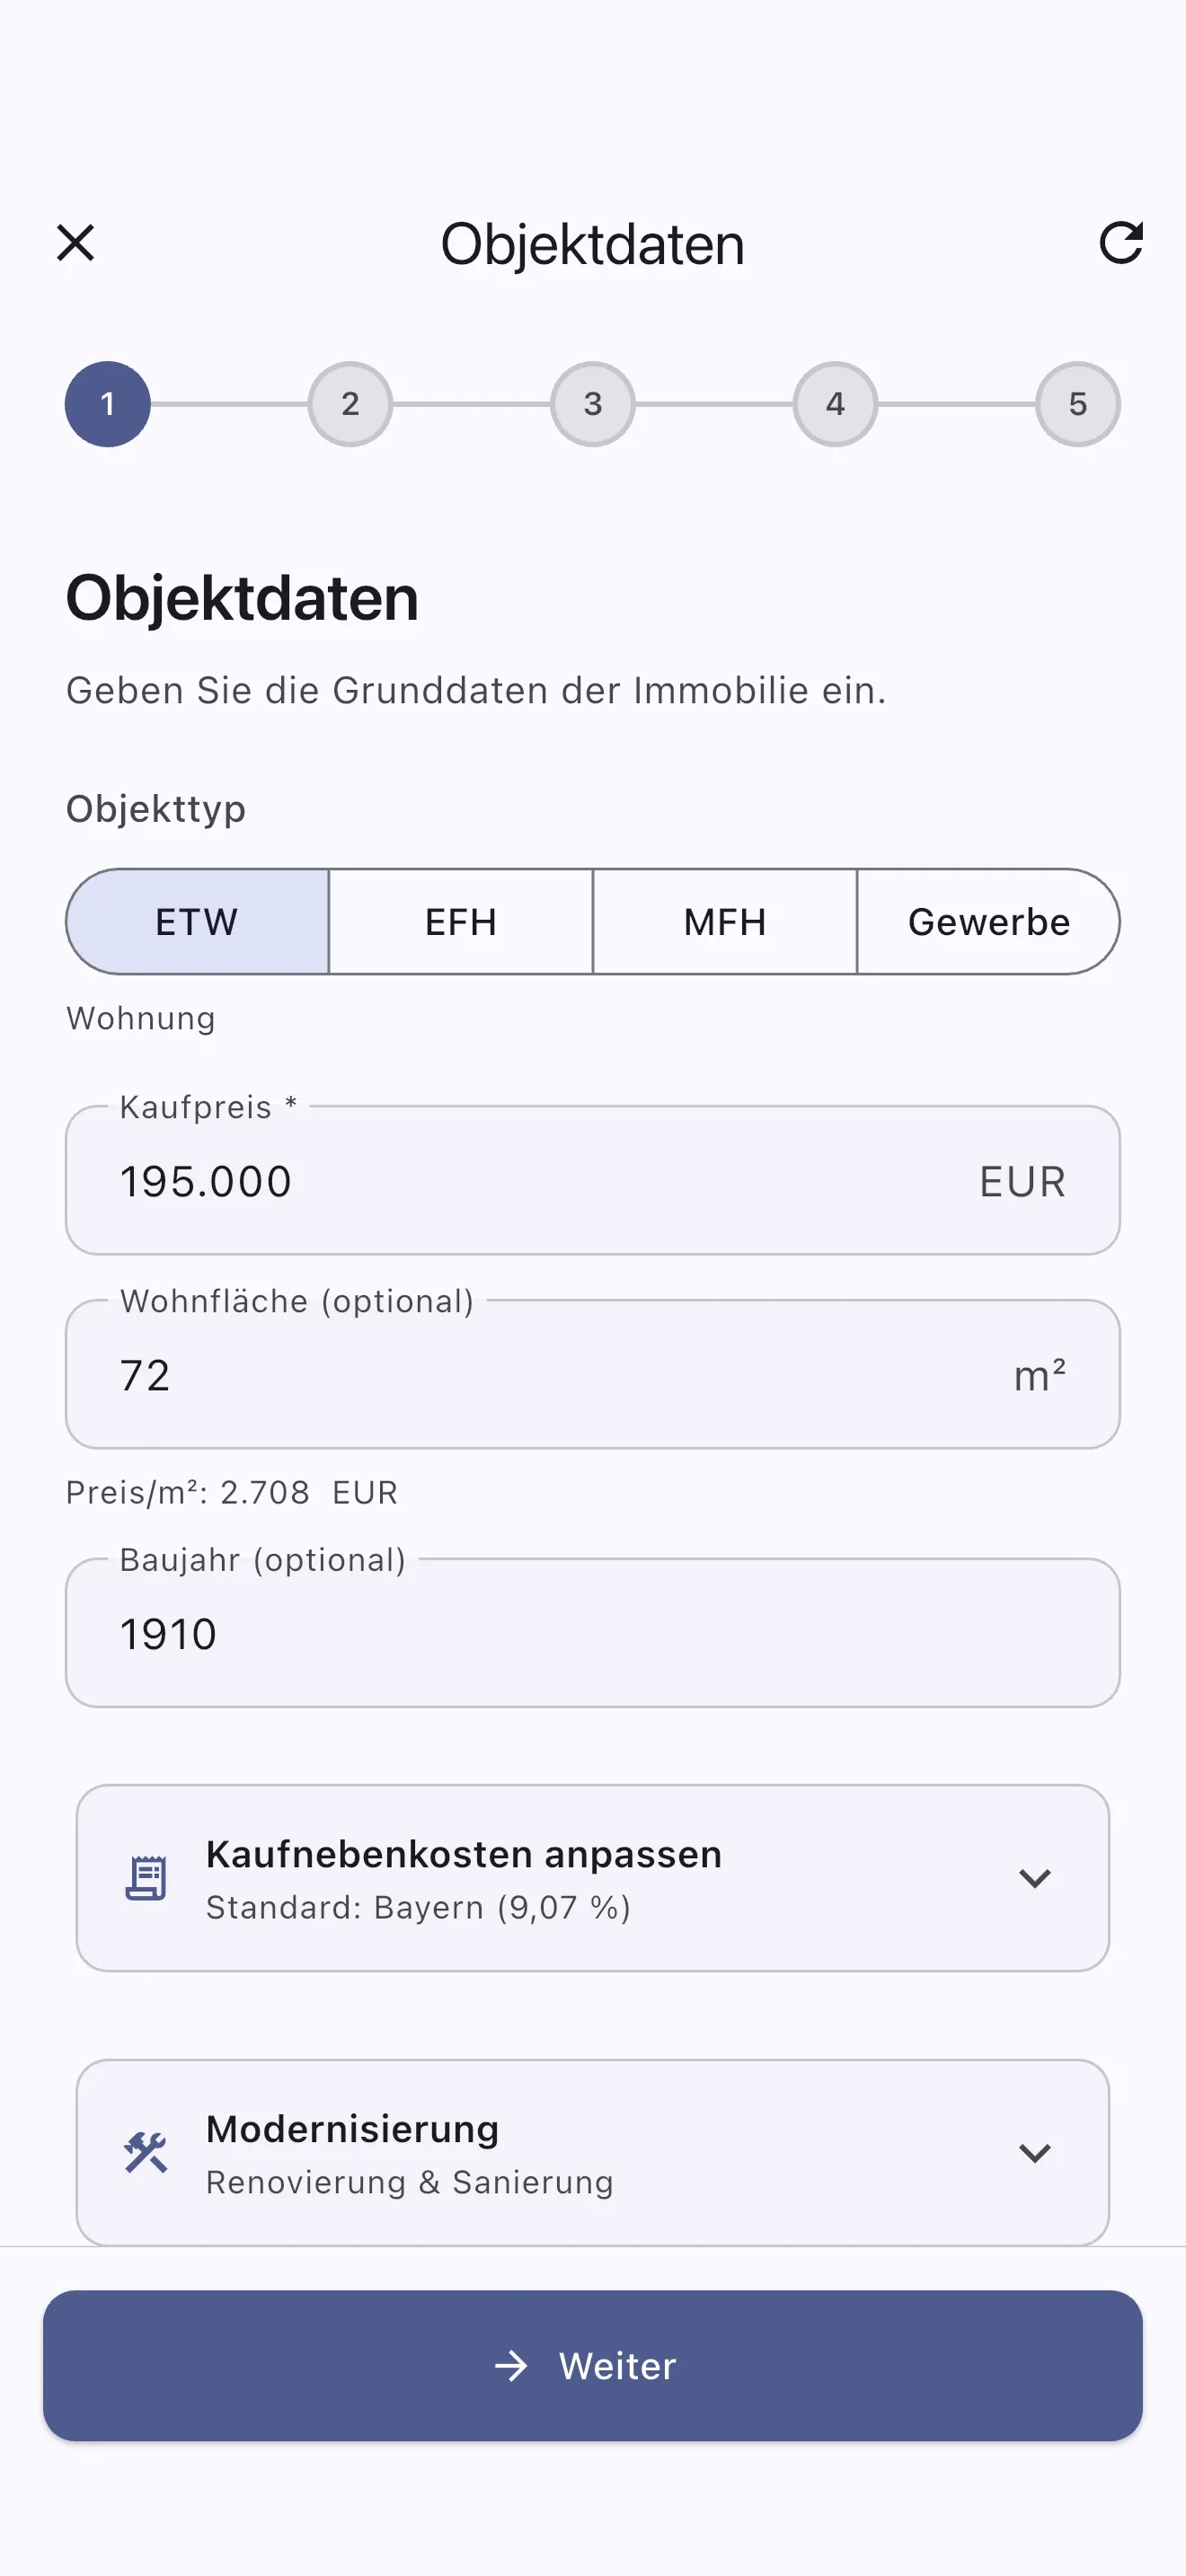Select step 4 in the stepper
Screen dimensions: 1186x2576
pos(835,404)
